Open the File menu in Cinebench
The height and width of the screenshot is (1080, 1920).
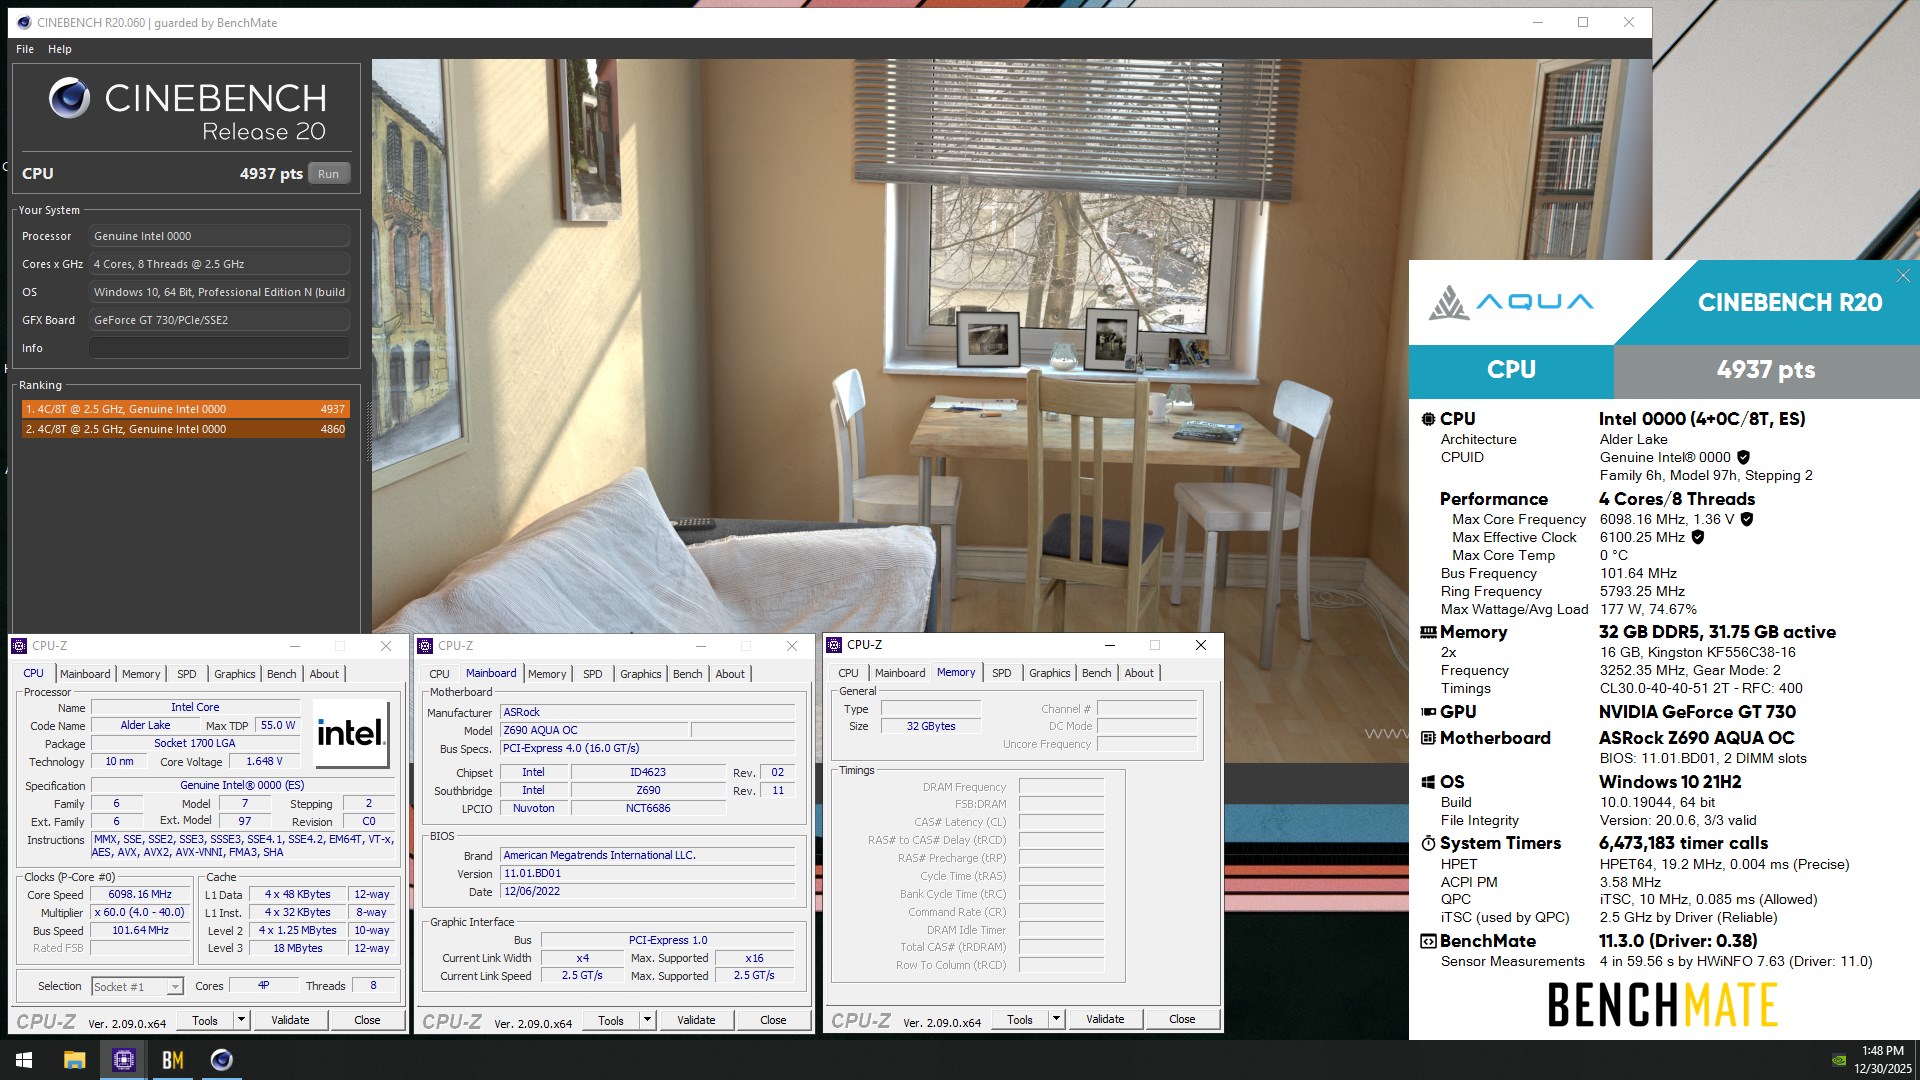[x=25, y=49]
